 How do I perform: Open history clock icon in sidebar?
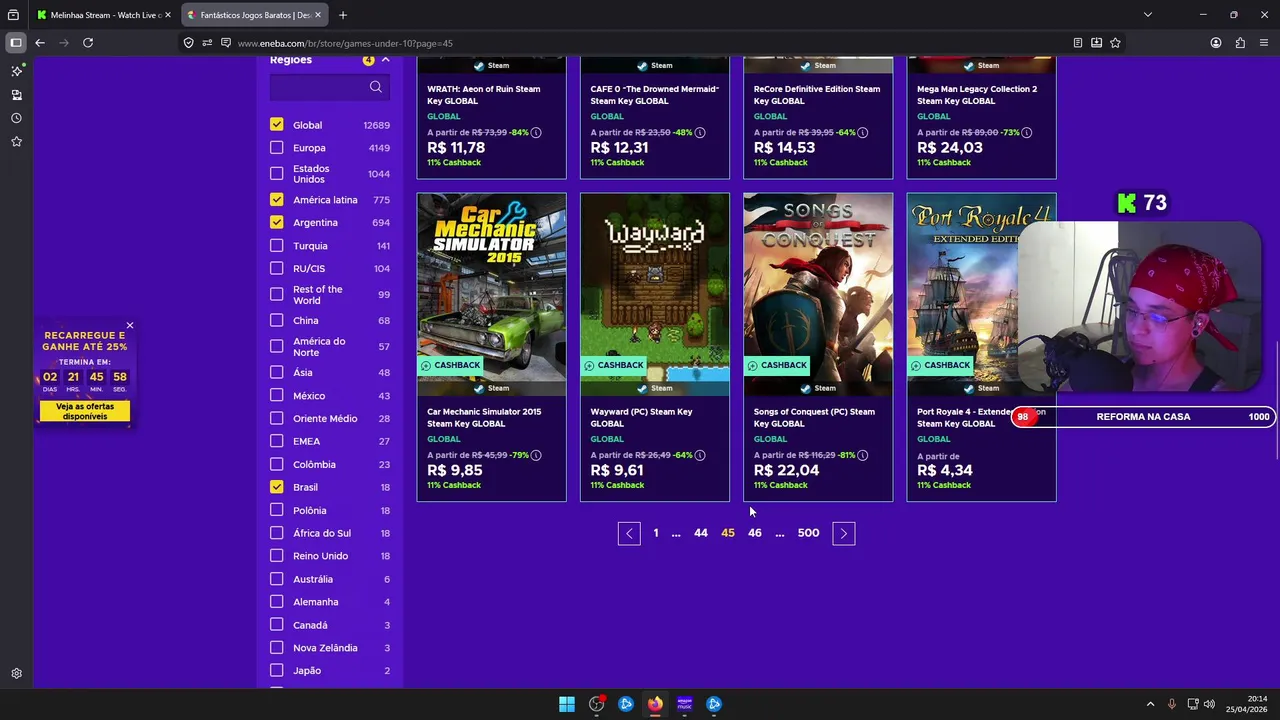[x=16, y=118]
